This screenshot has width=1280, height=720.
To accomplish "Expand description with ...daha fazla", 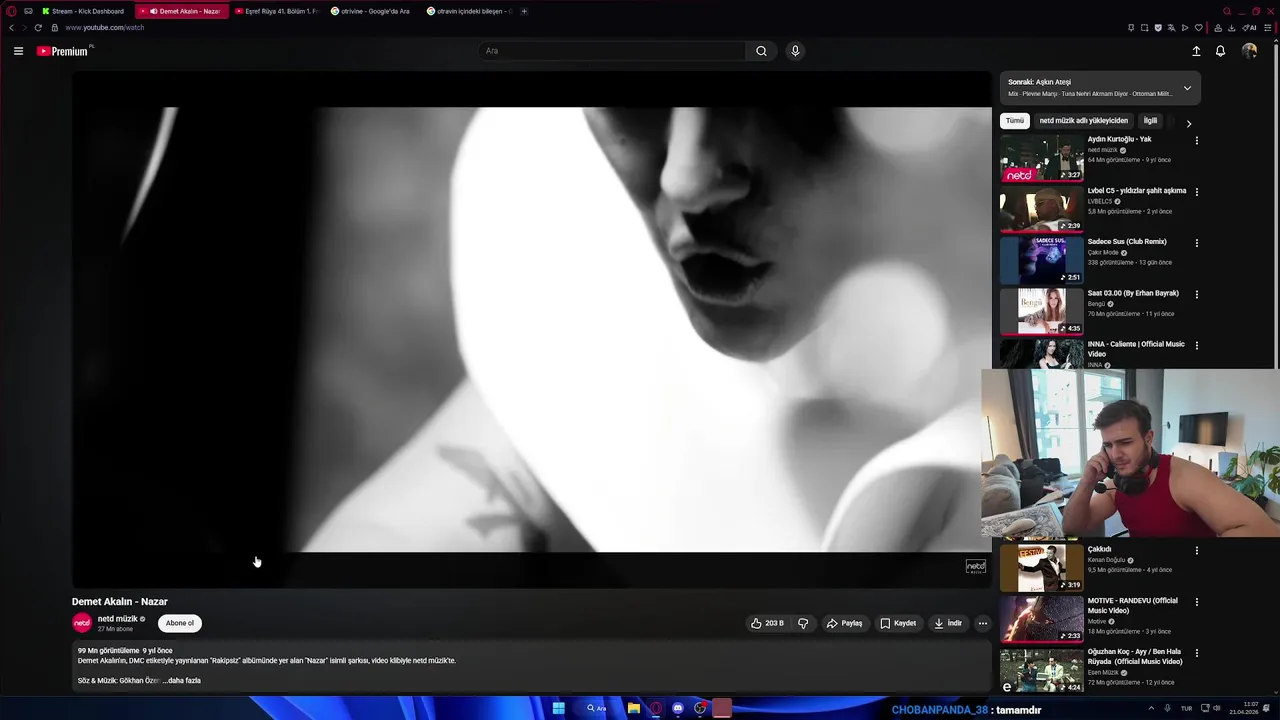I will pos(182,680).
